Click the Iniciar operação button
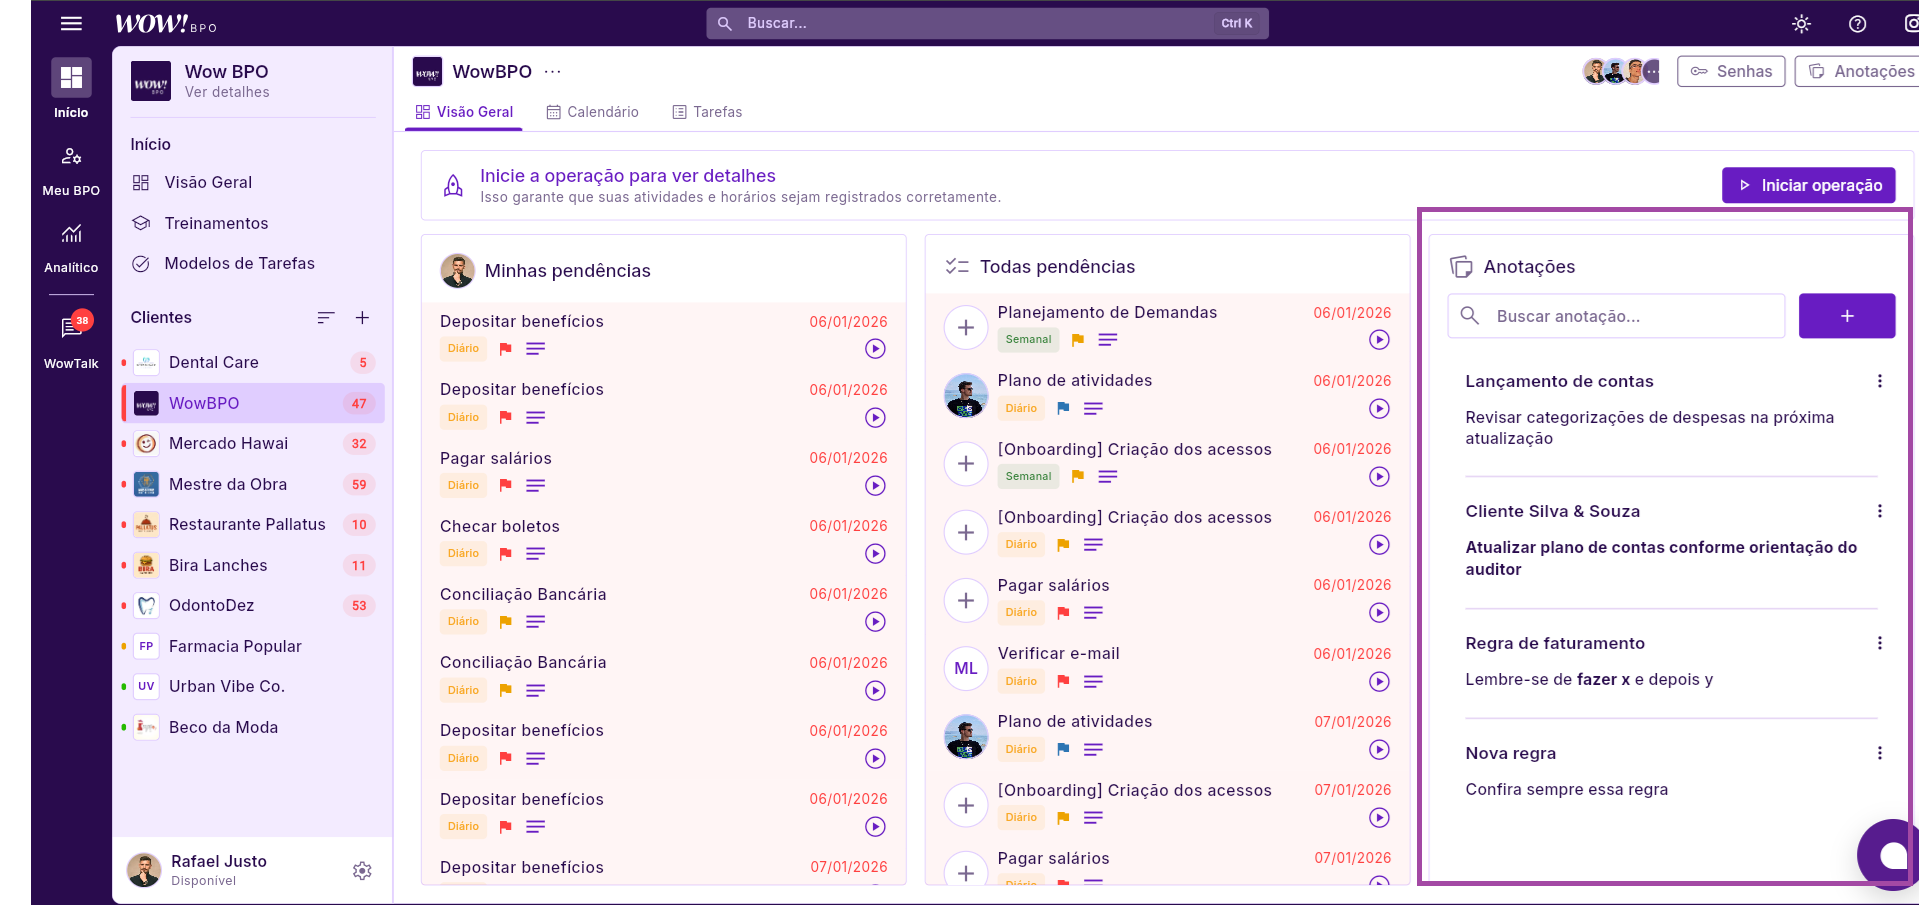This screenshot has height=905, width=1919. [x=1808, y=185]
